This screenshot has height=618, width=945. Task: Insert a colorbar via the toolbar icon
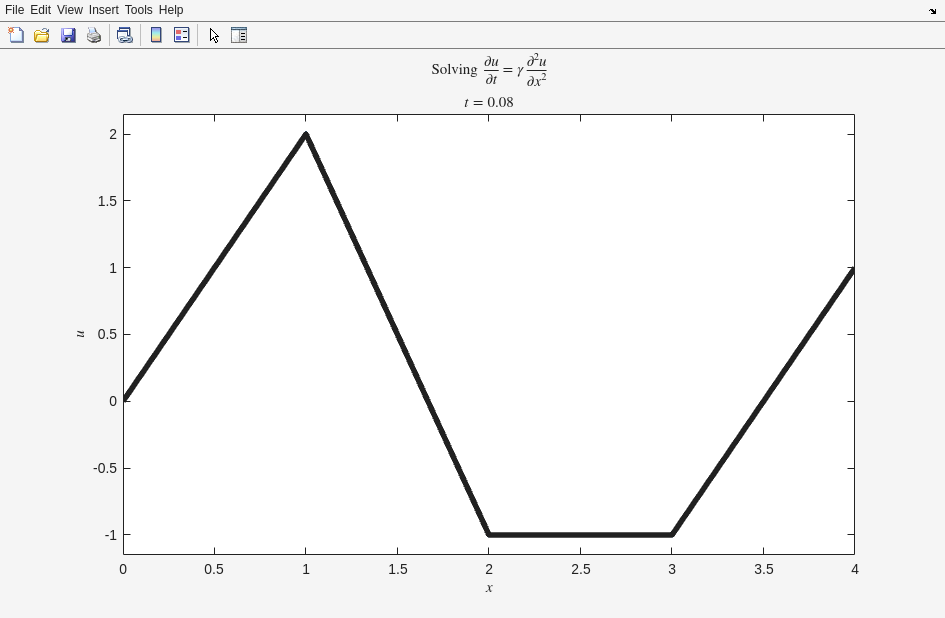pos(156,35)
